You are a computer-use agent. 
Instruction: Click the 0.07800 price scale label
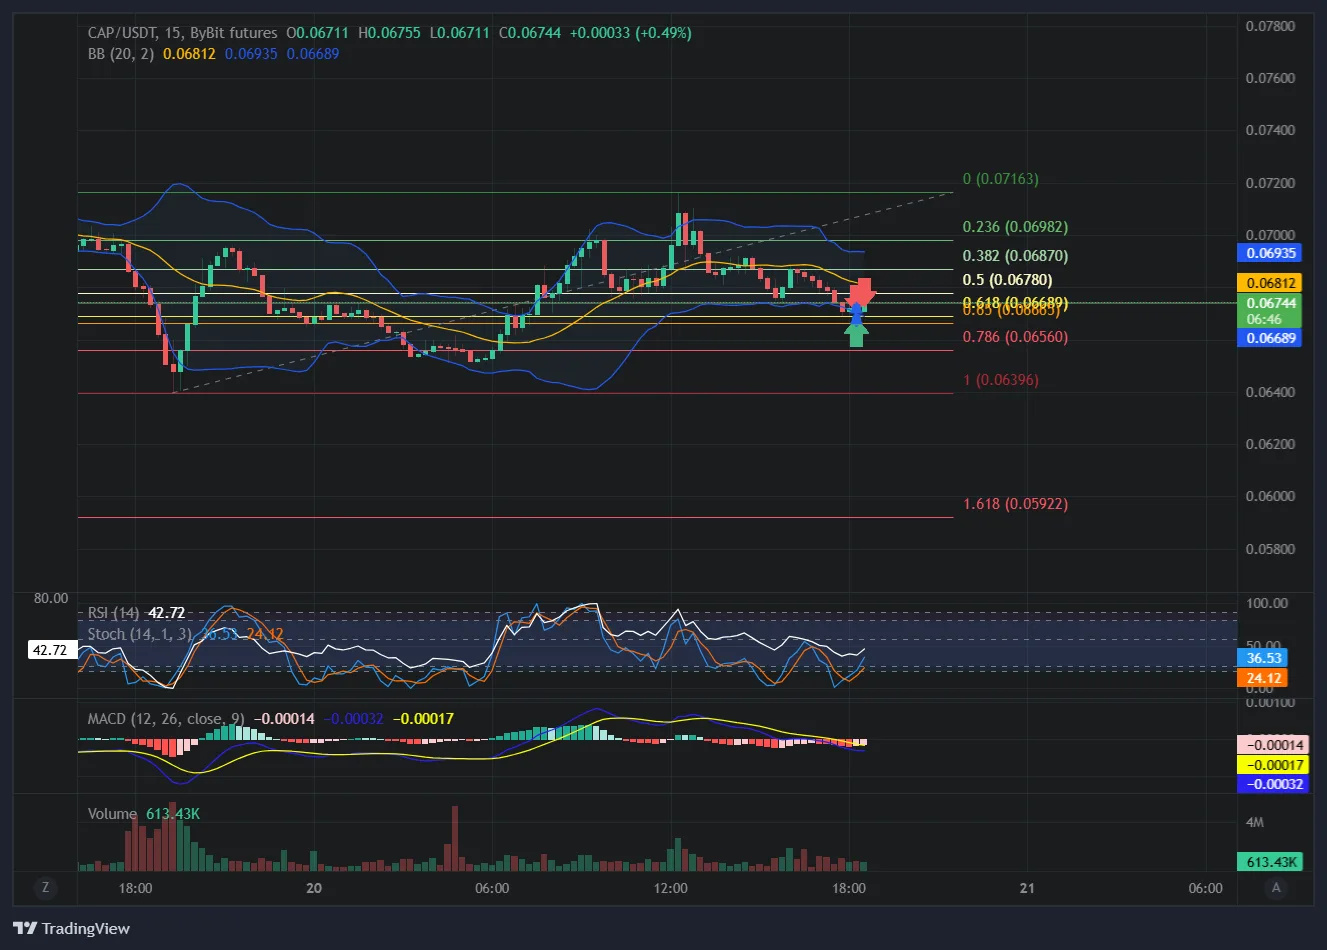(x=1271, y=26)
